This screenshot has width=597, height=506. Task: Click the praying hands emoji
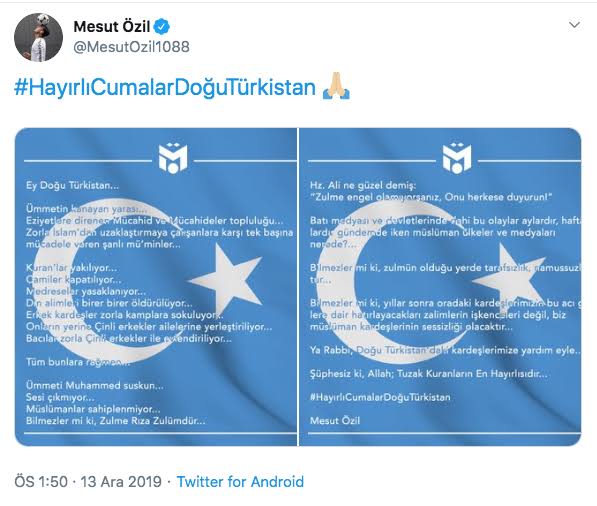click(336, 86)
